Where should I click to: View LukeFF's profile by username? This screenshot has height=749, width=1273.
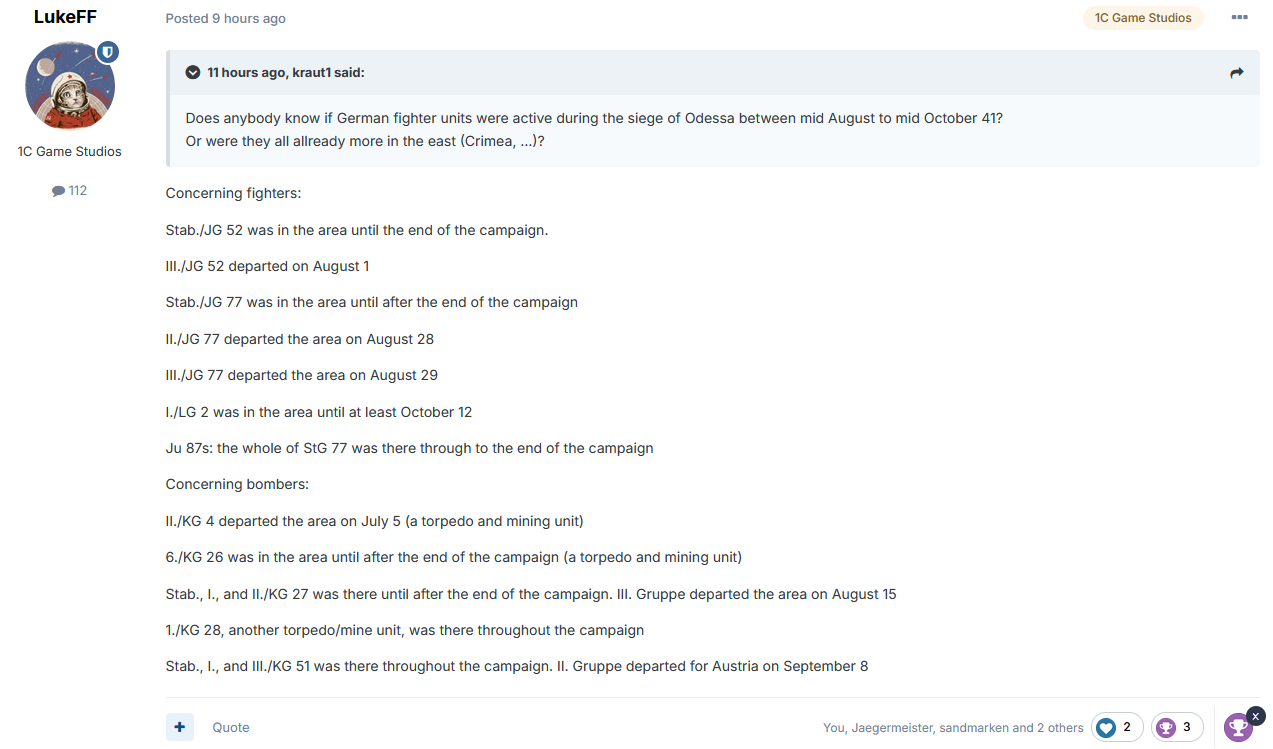coord(65,17)
